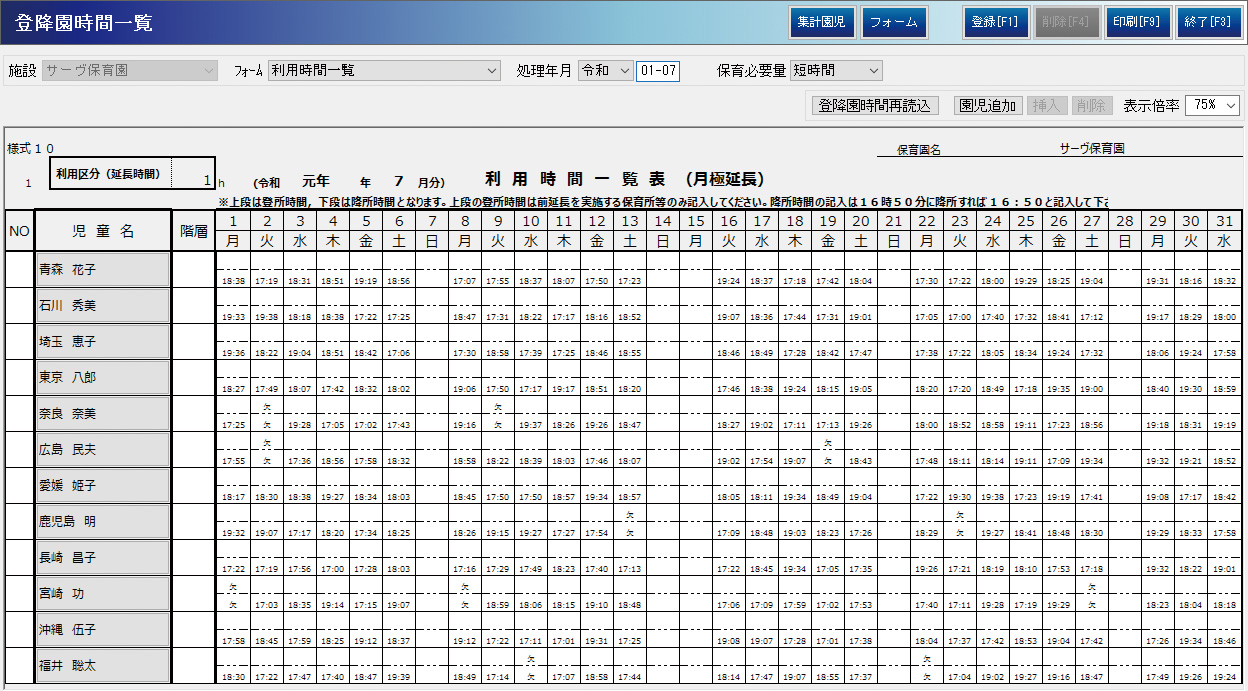
Task: Expand the 令和 era dropdown
Action: tap(605, 70)
